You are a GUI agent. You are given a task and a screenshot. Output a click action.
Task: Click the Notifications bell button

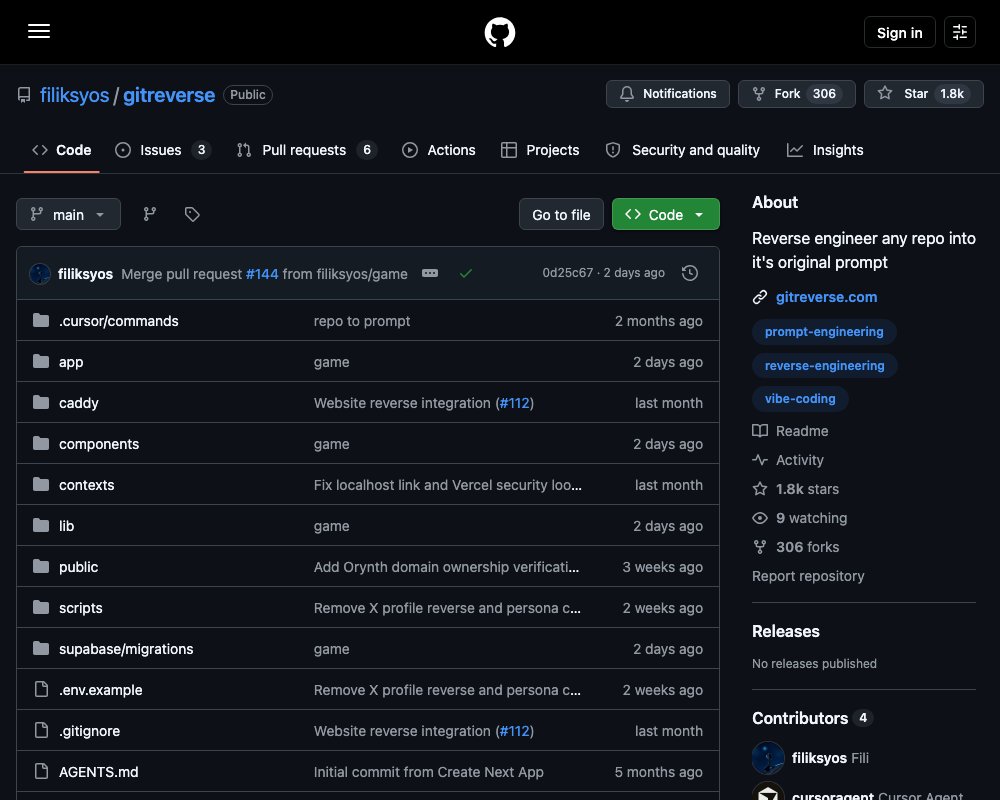(x=668, y=94)
